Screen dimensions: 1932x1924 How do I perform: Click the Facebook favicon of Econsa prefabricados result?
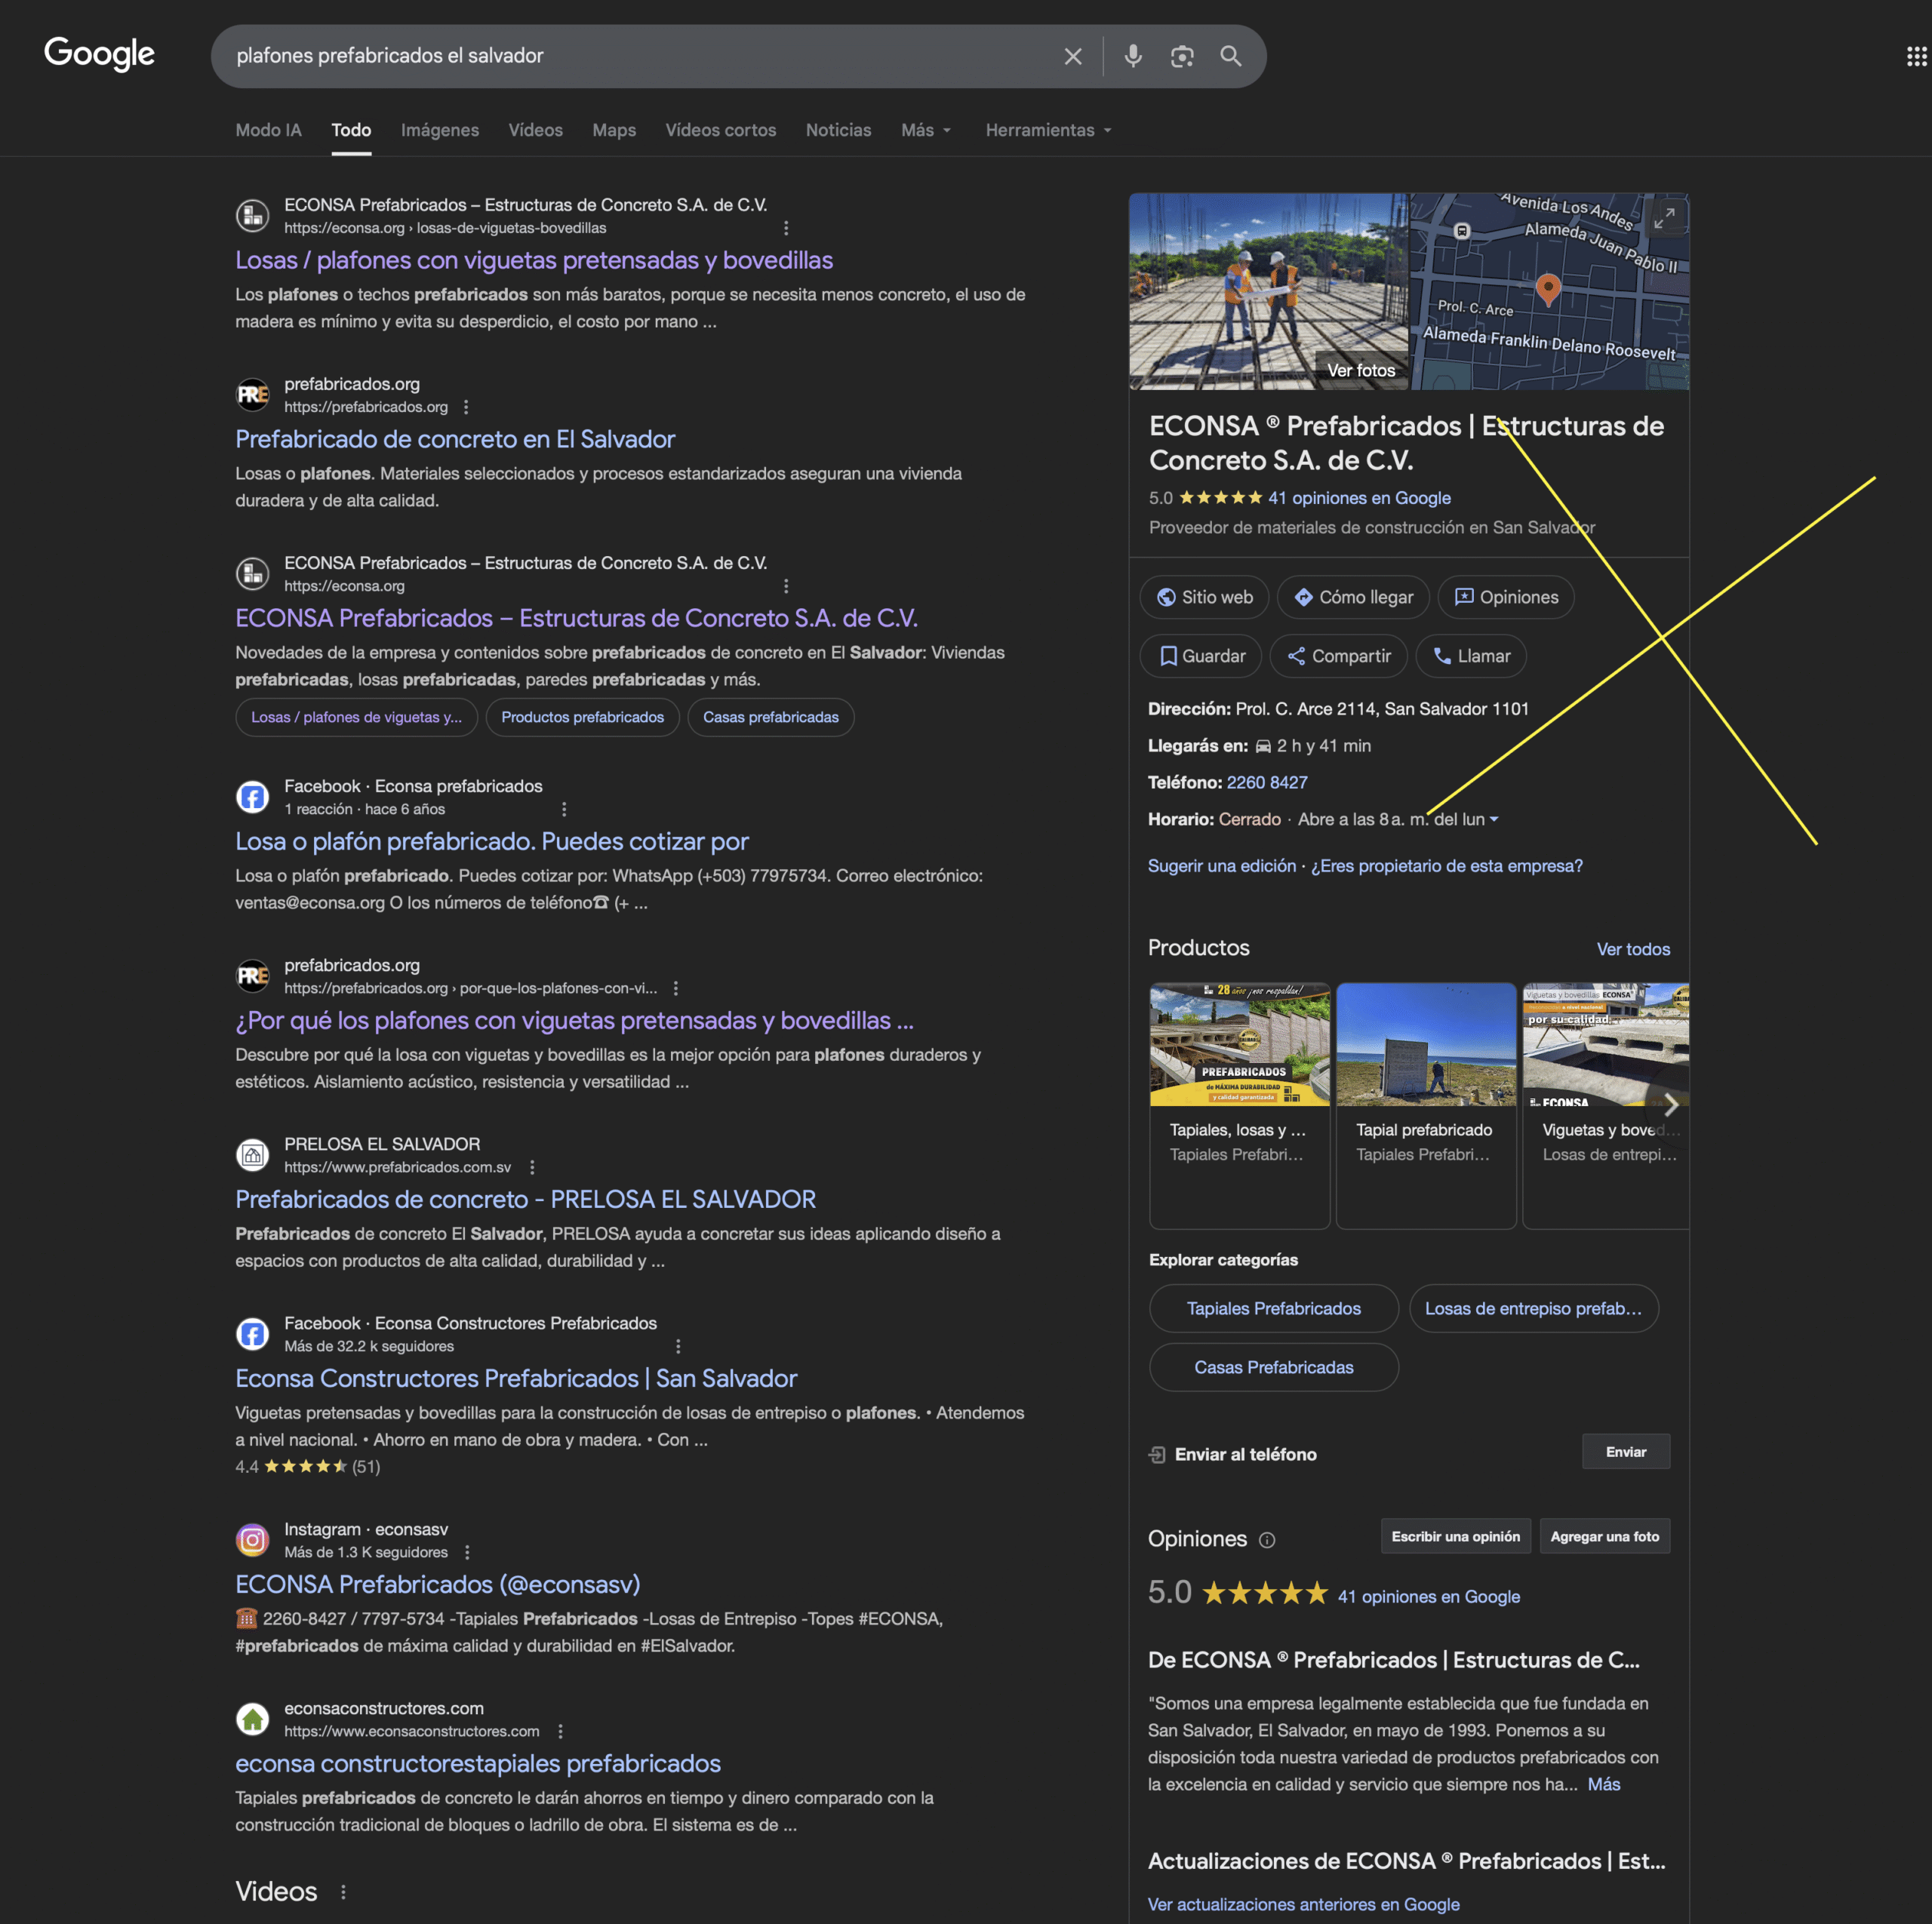pyautogui.click(x=252, y=797)
